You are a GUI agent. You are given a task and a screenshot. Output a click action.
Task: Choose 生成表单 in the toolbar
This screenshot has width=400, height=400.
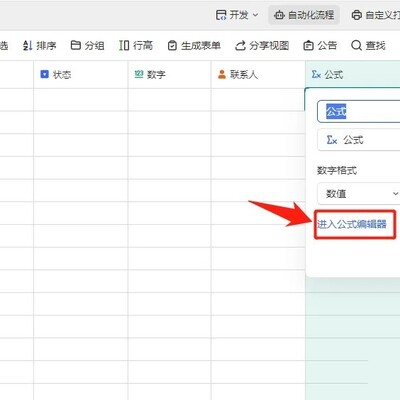194,45
